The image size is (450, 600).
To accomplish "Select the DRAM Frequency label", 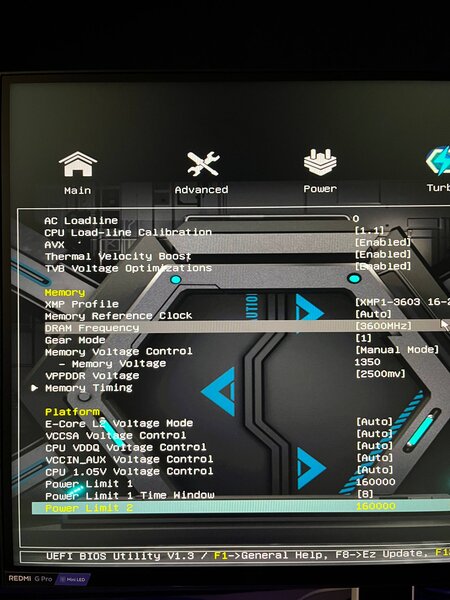I will pos(92,328).
